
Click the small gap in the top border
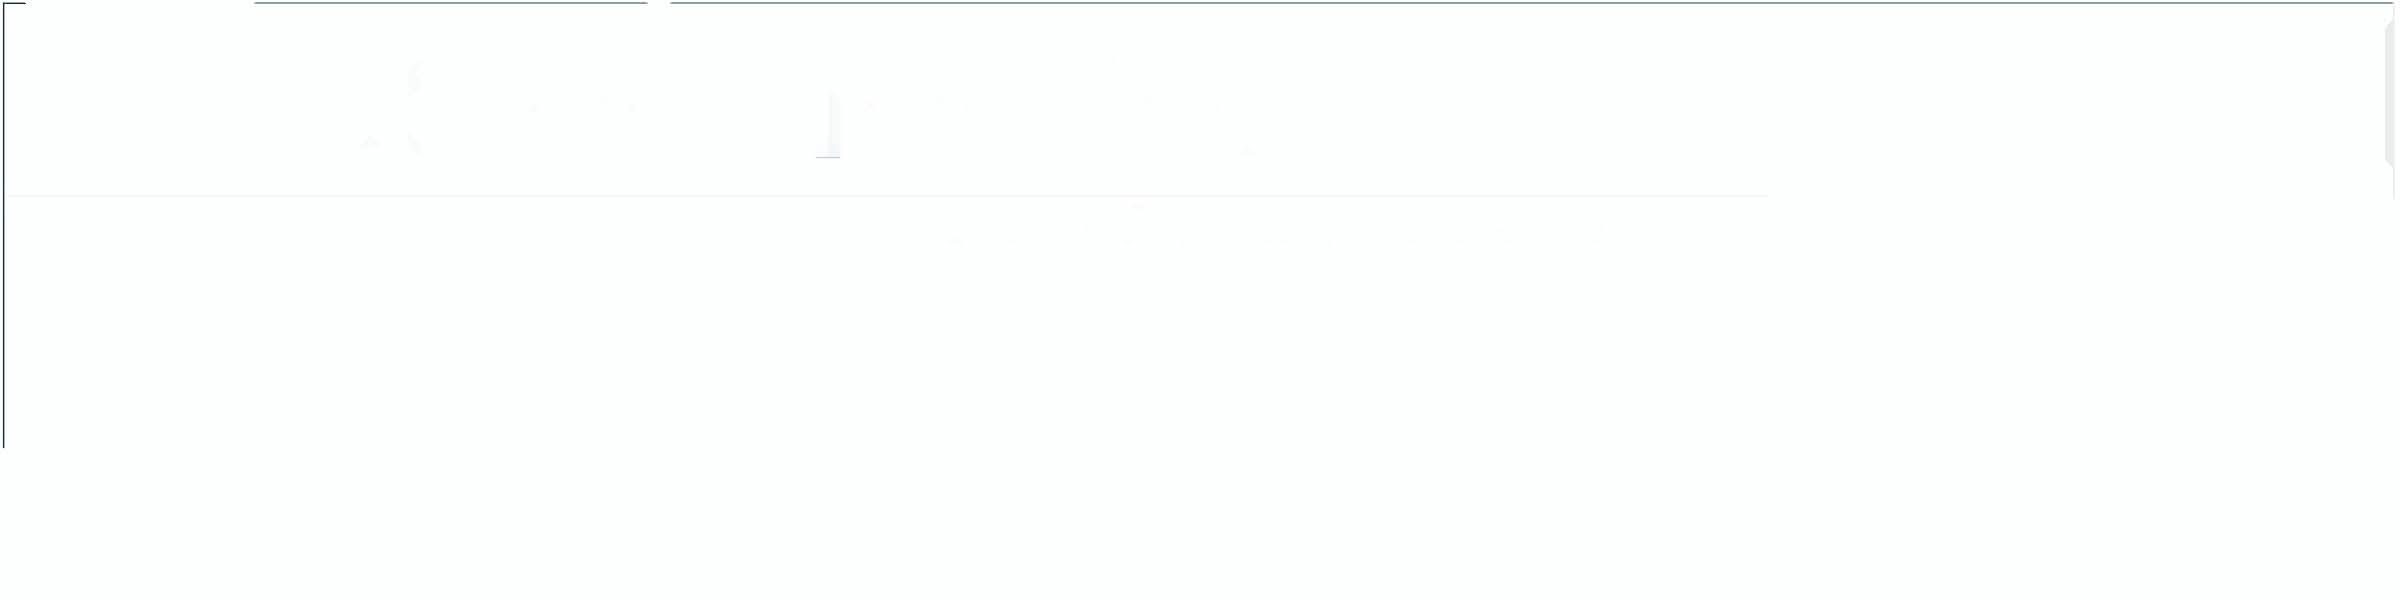658,3
